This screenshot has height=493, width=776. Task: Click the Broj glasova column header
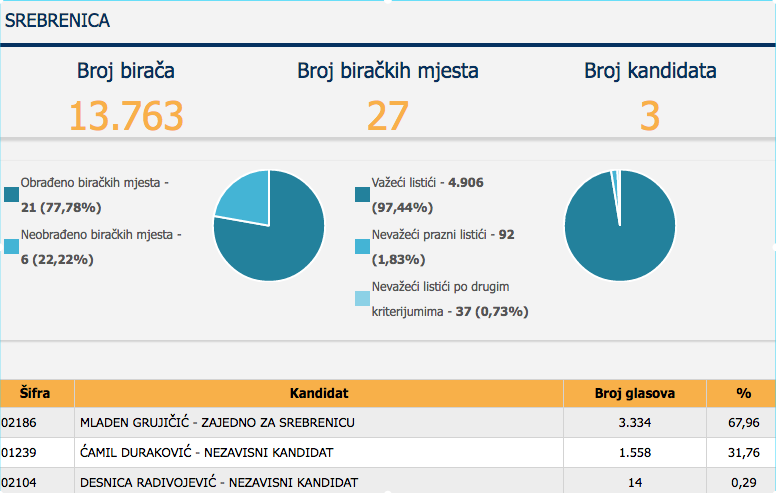click(x=634, y=393)
